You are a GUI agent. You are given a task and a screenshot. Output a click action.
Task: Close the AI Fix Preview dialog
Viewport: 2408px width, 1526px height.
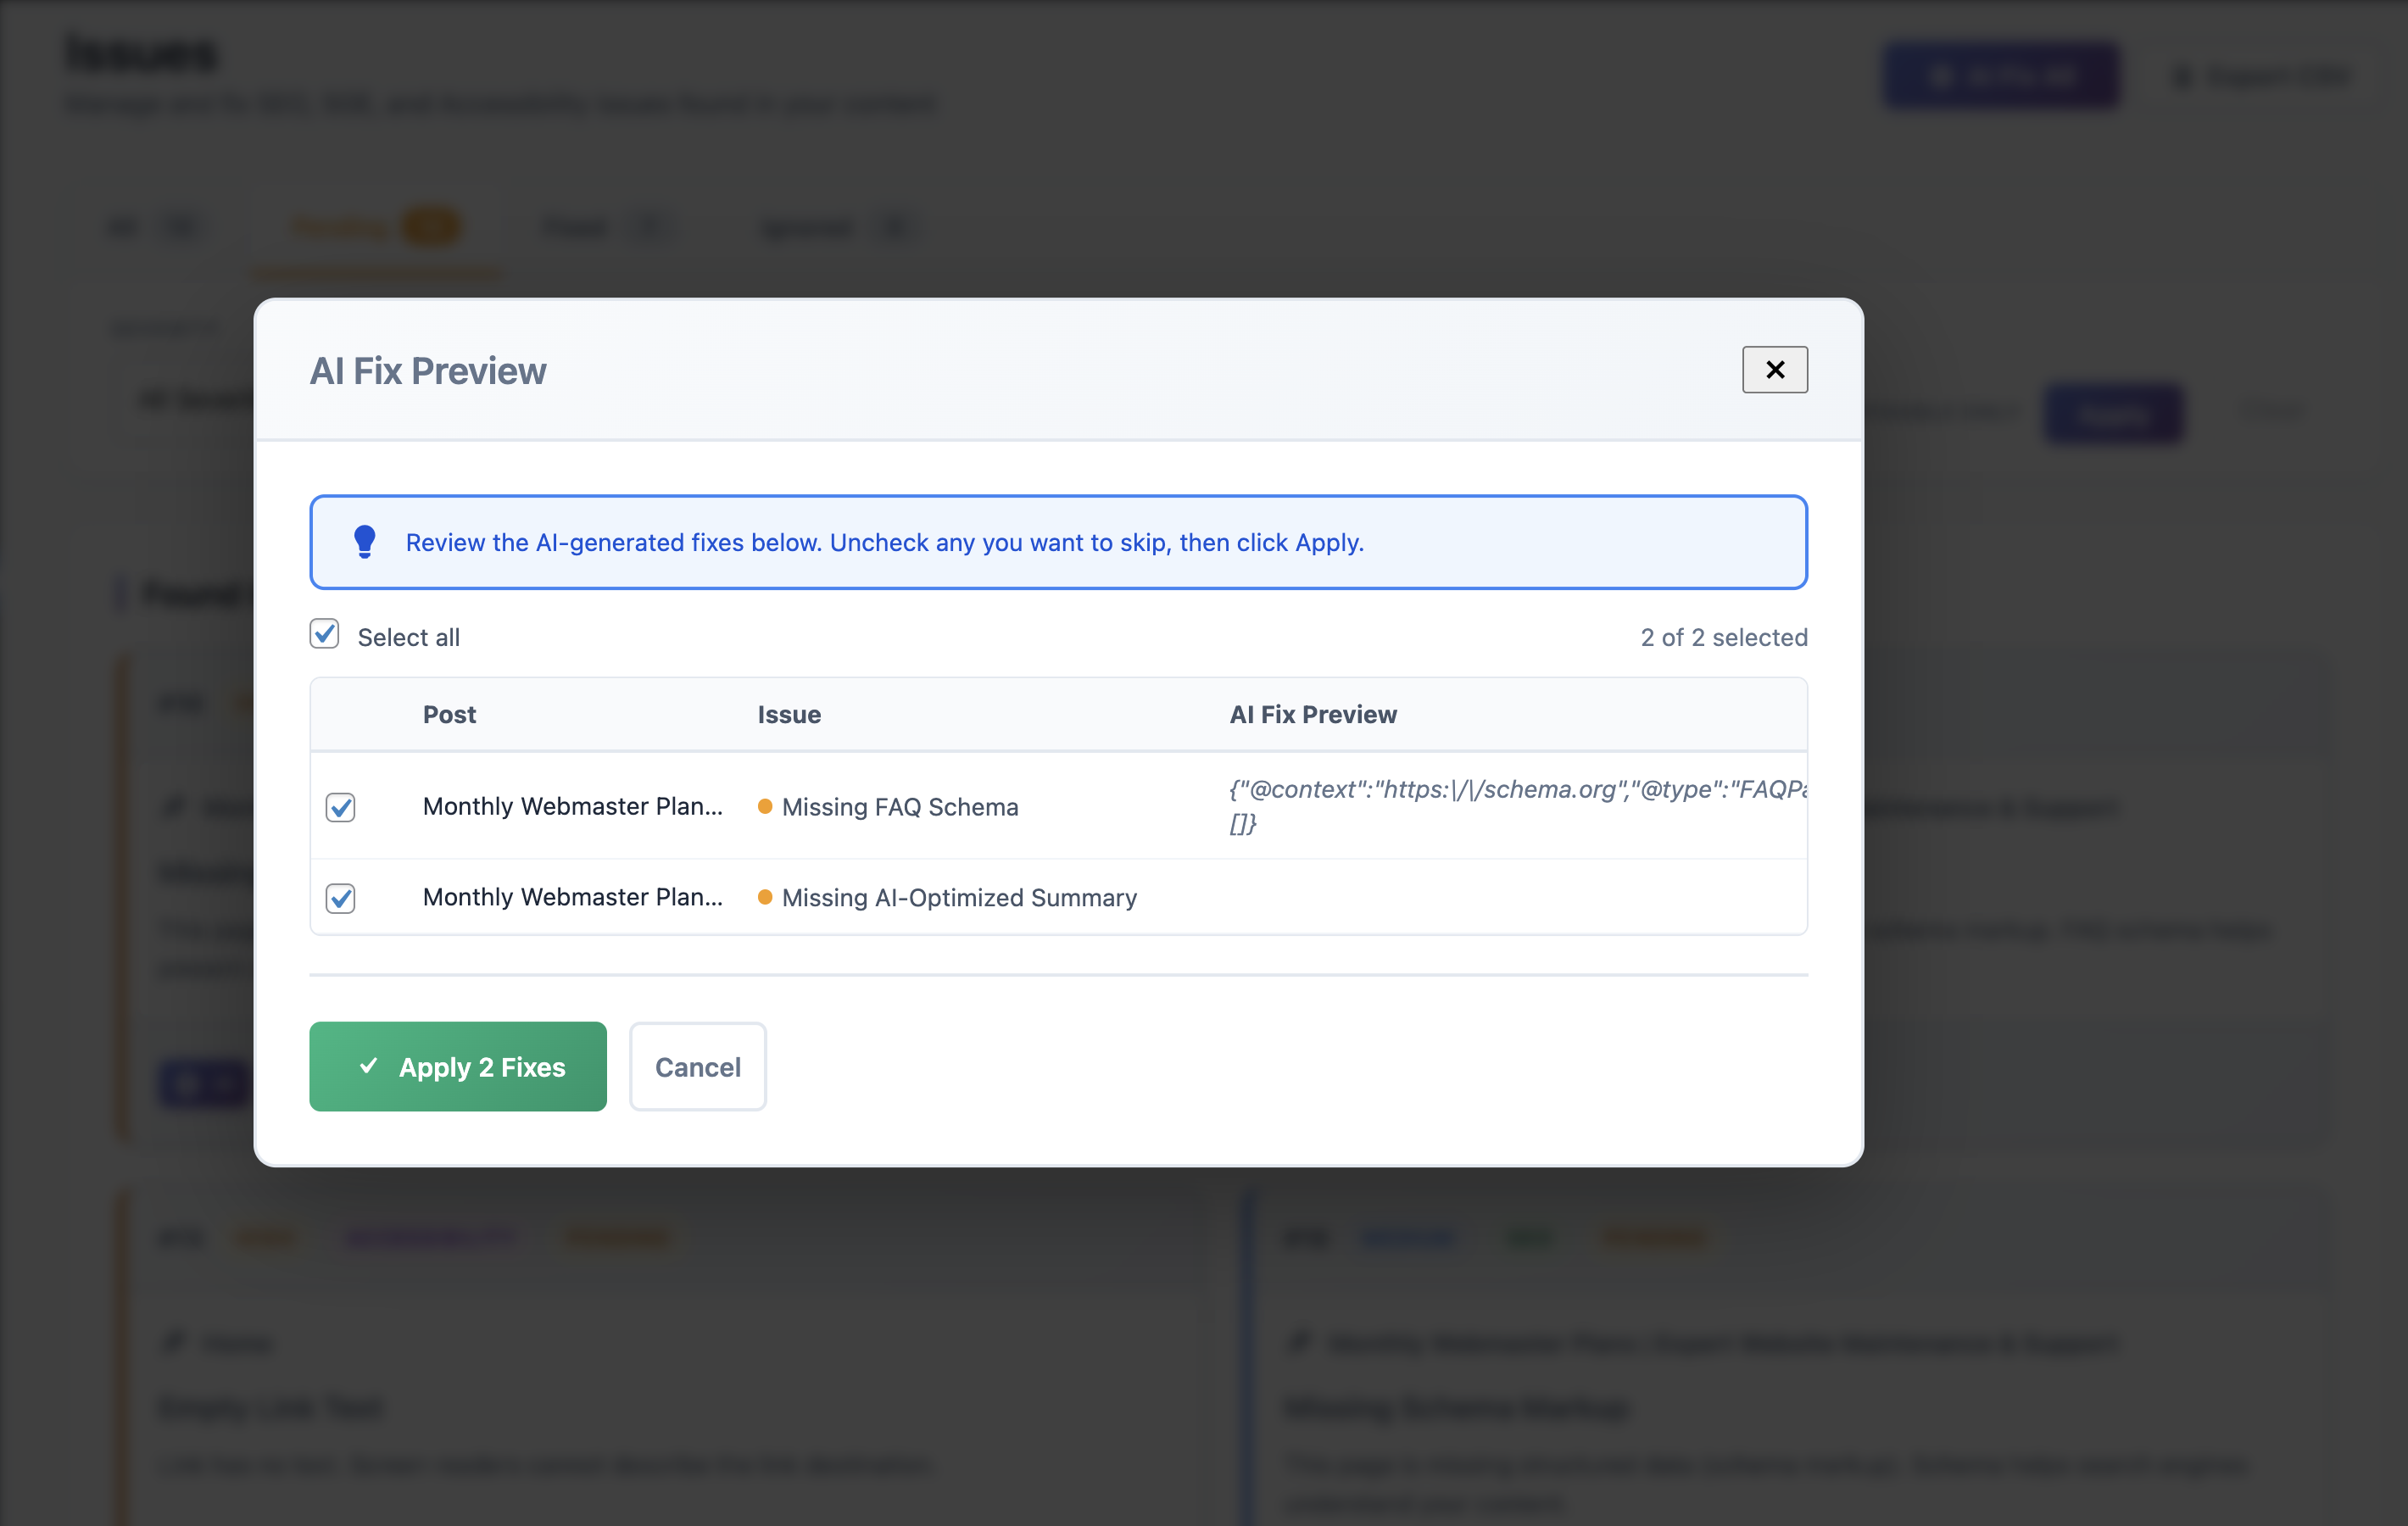point(1774,370)
